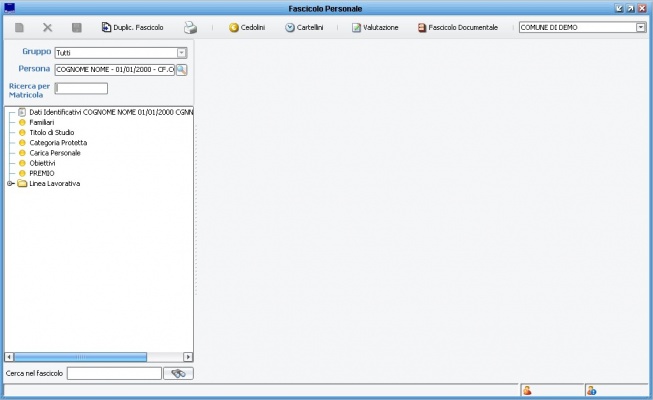Click the restore window button in title bar
Image resolution: width=653 pixels, height=400 pixels.
pos(631,8)
